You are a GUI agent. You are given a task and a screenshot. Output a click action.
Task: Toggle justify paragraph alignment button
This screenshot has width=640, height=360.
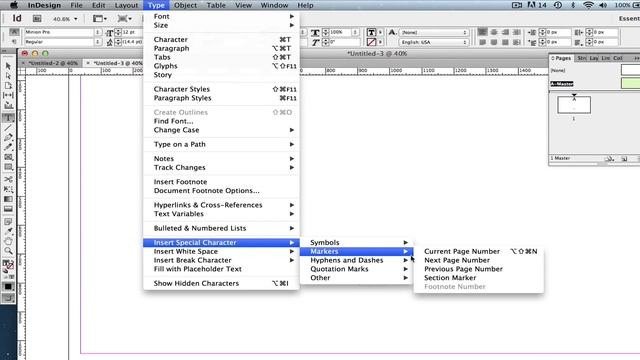[x=517, y=32]
